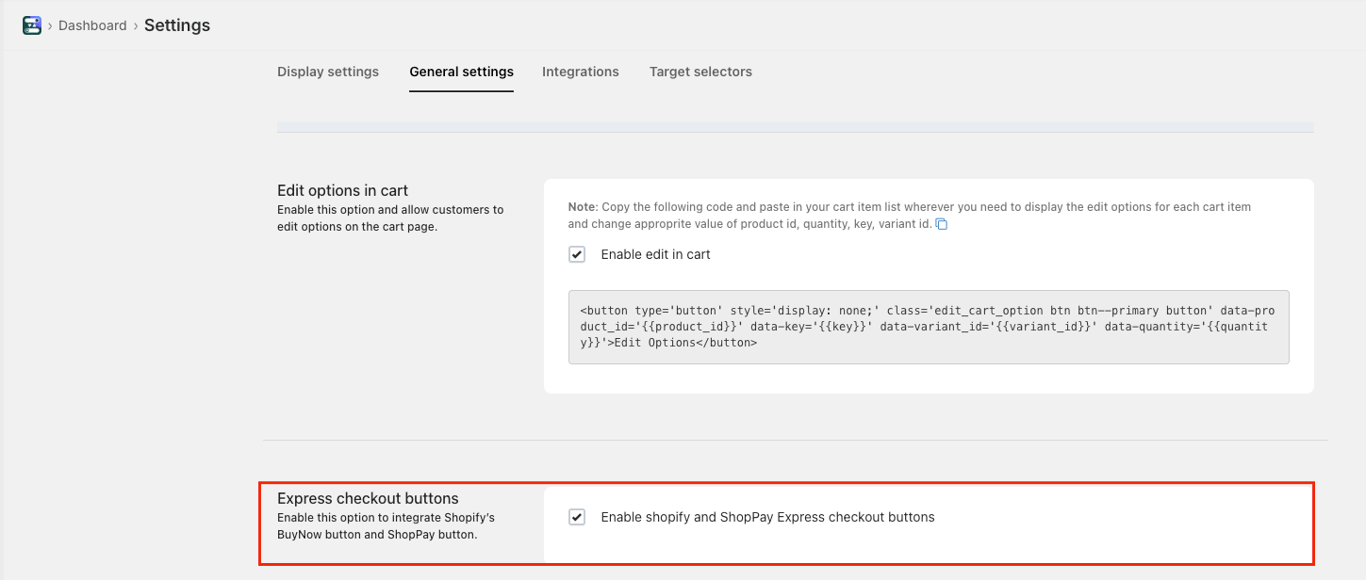Image resolution: width=1366 pixels, height=580 pixels.
Task: Click the edit options on cart page description
Action: (x=390, y=218)
